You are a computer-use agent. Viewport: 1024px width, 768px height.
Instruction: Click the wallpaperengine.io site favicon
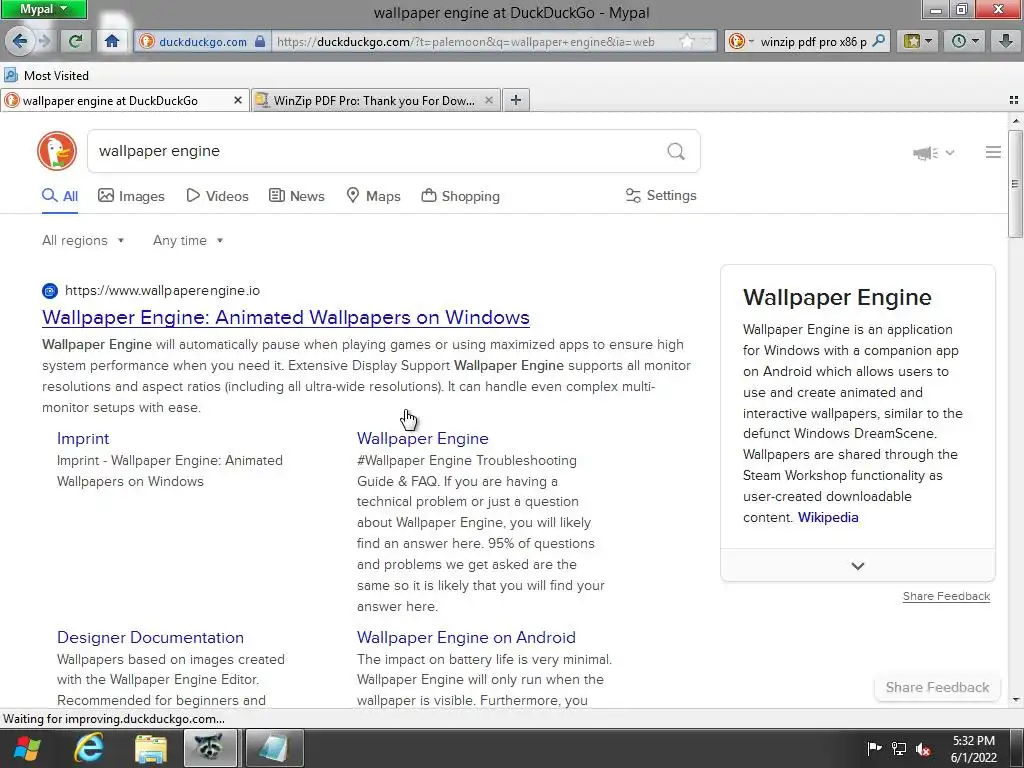click(50, 291)
